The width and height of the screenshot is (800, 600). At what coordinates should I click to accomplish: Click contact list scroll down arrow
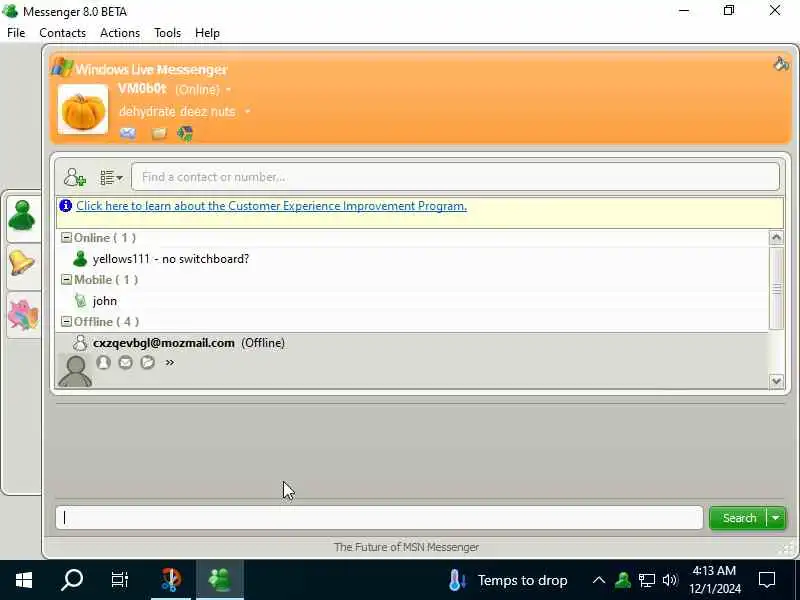pyautogui.click(x=776, y=381)
